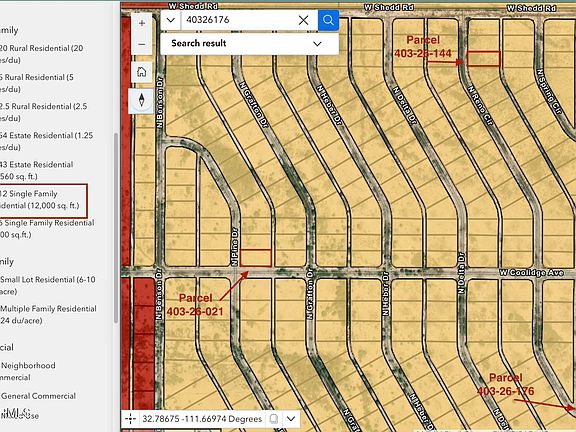Viewport: 576px width, 432px height.
Task: Click the Neighborhood Commercial legend entry
Action: [28, 371]
